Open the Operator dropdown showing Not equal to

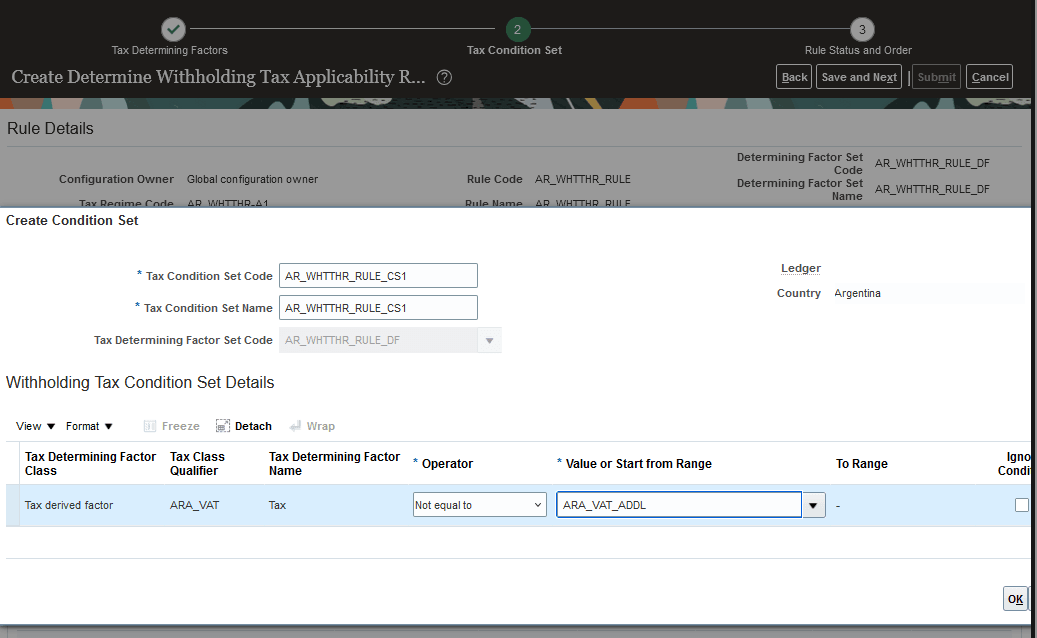479,504
